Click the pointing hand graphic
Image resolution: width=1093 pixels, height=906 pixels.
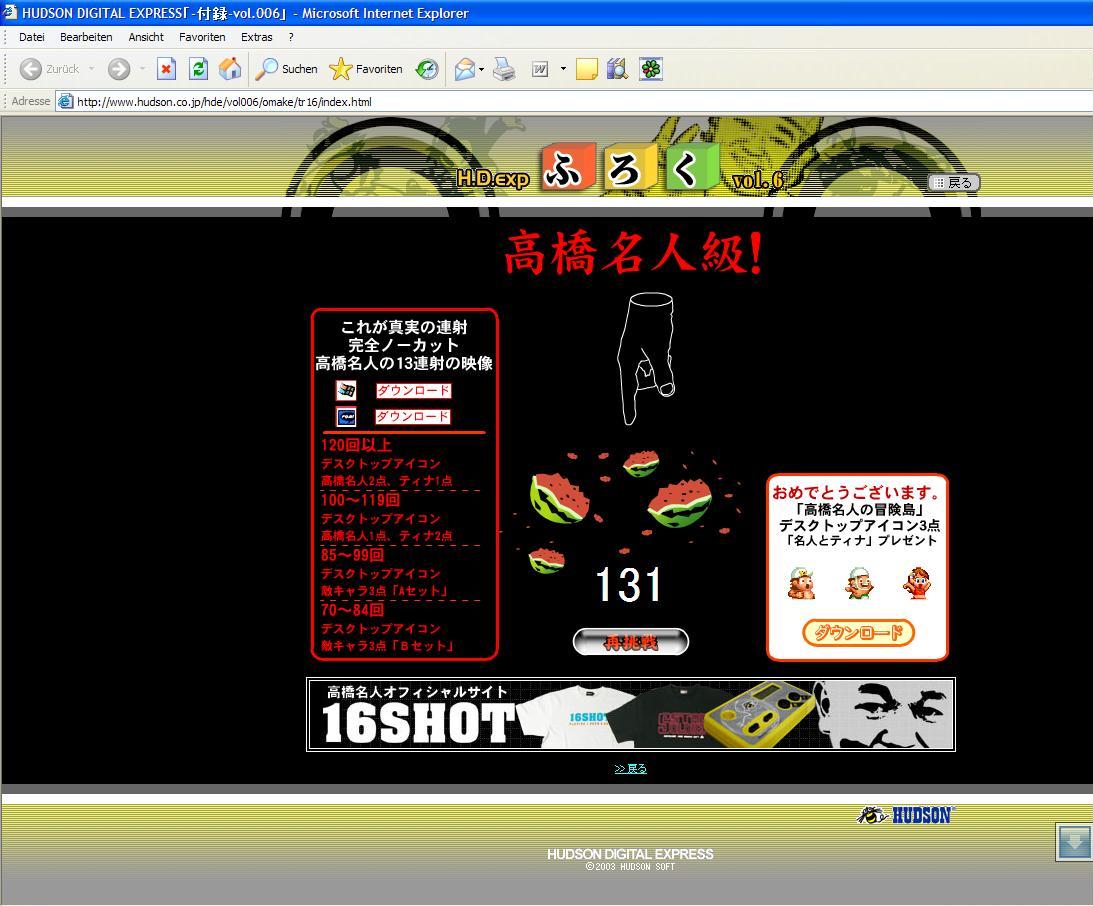(646, 358)
